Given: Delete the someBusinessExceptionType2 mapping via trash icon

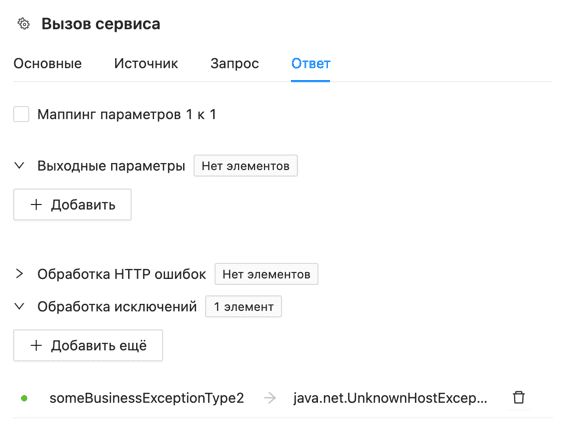Looking at the screenshot, I should [x=519, y=397].
